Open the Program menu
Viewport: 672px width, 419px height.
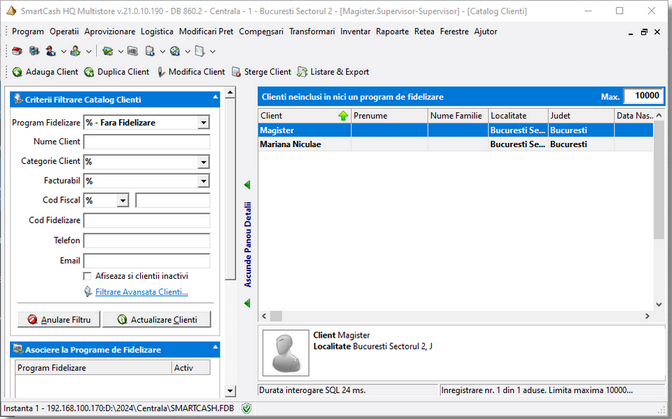click(28, 32)
